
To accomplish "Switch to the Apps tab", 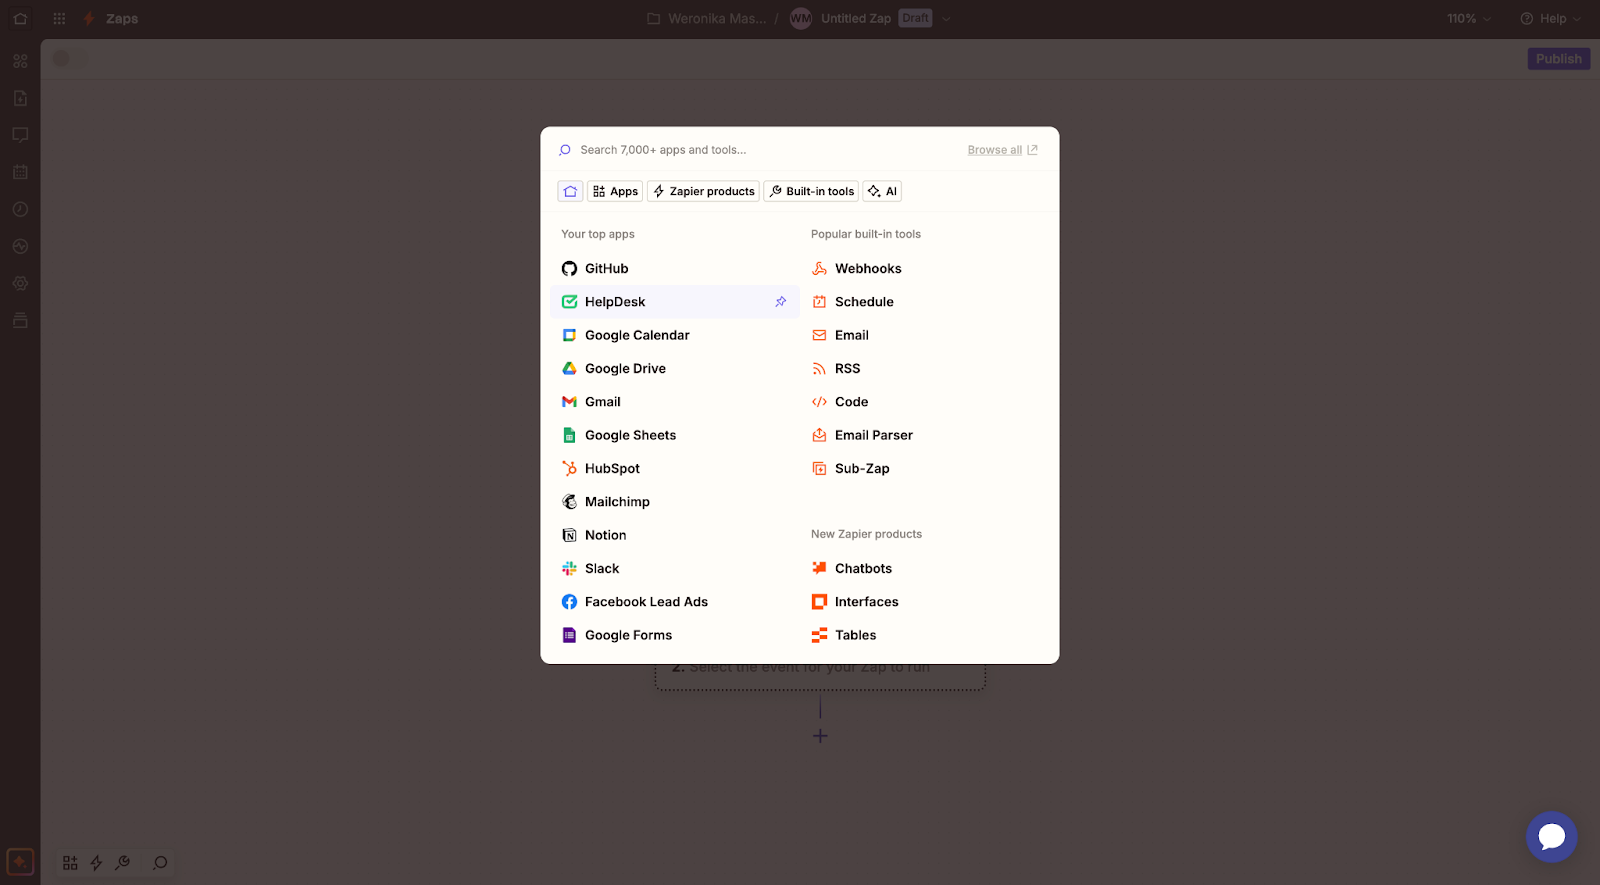I will (x=615, y=191).
